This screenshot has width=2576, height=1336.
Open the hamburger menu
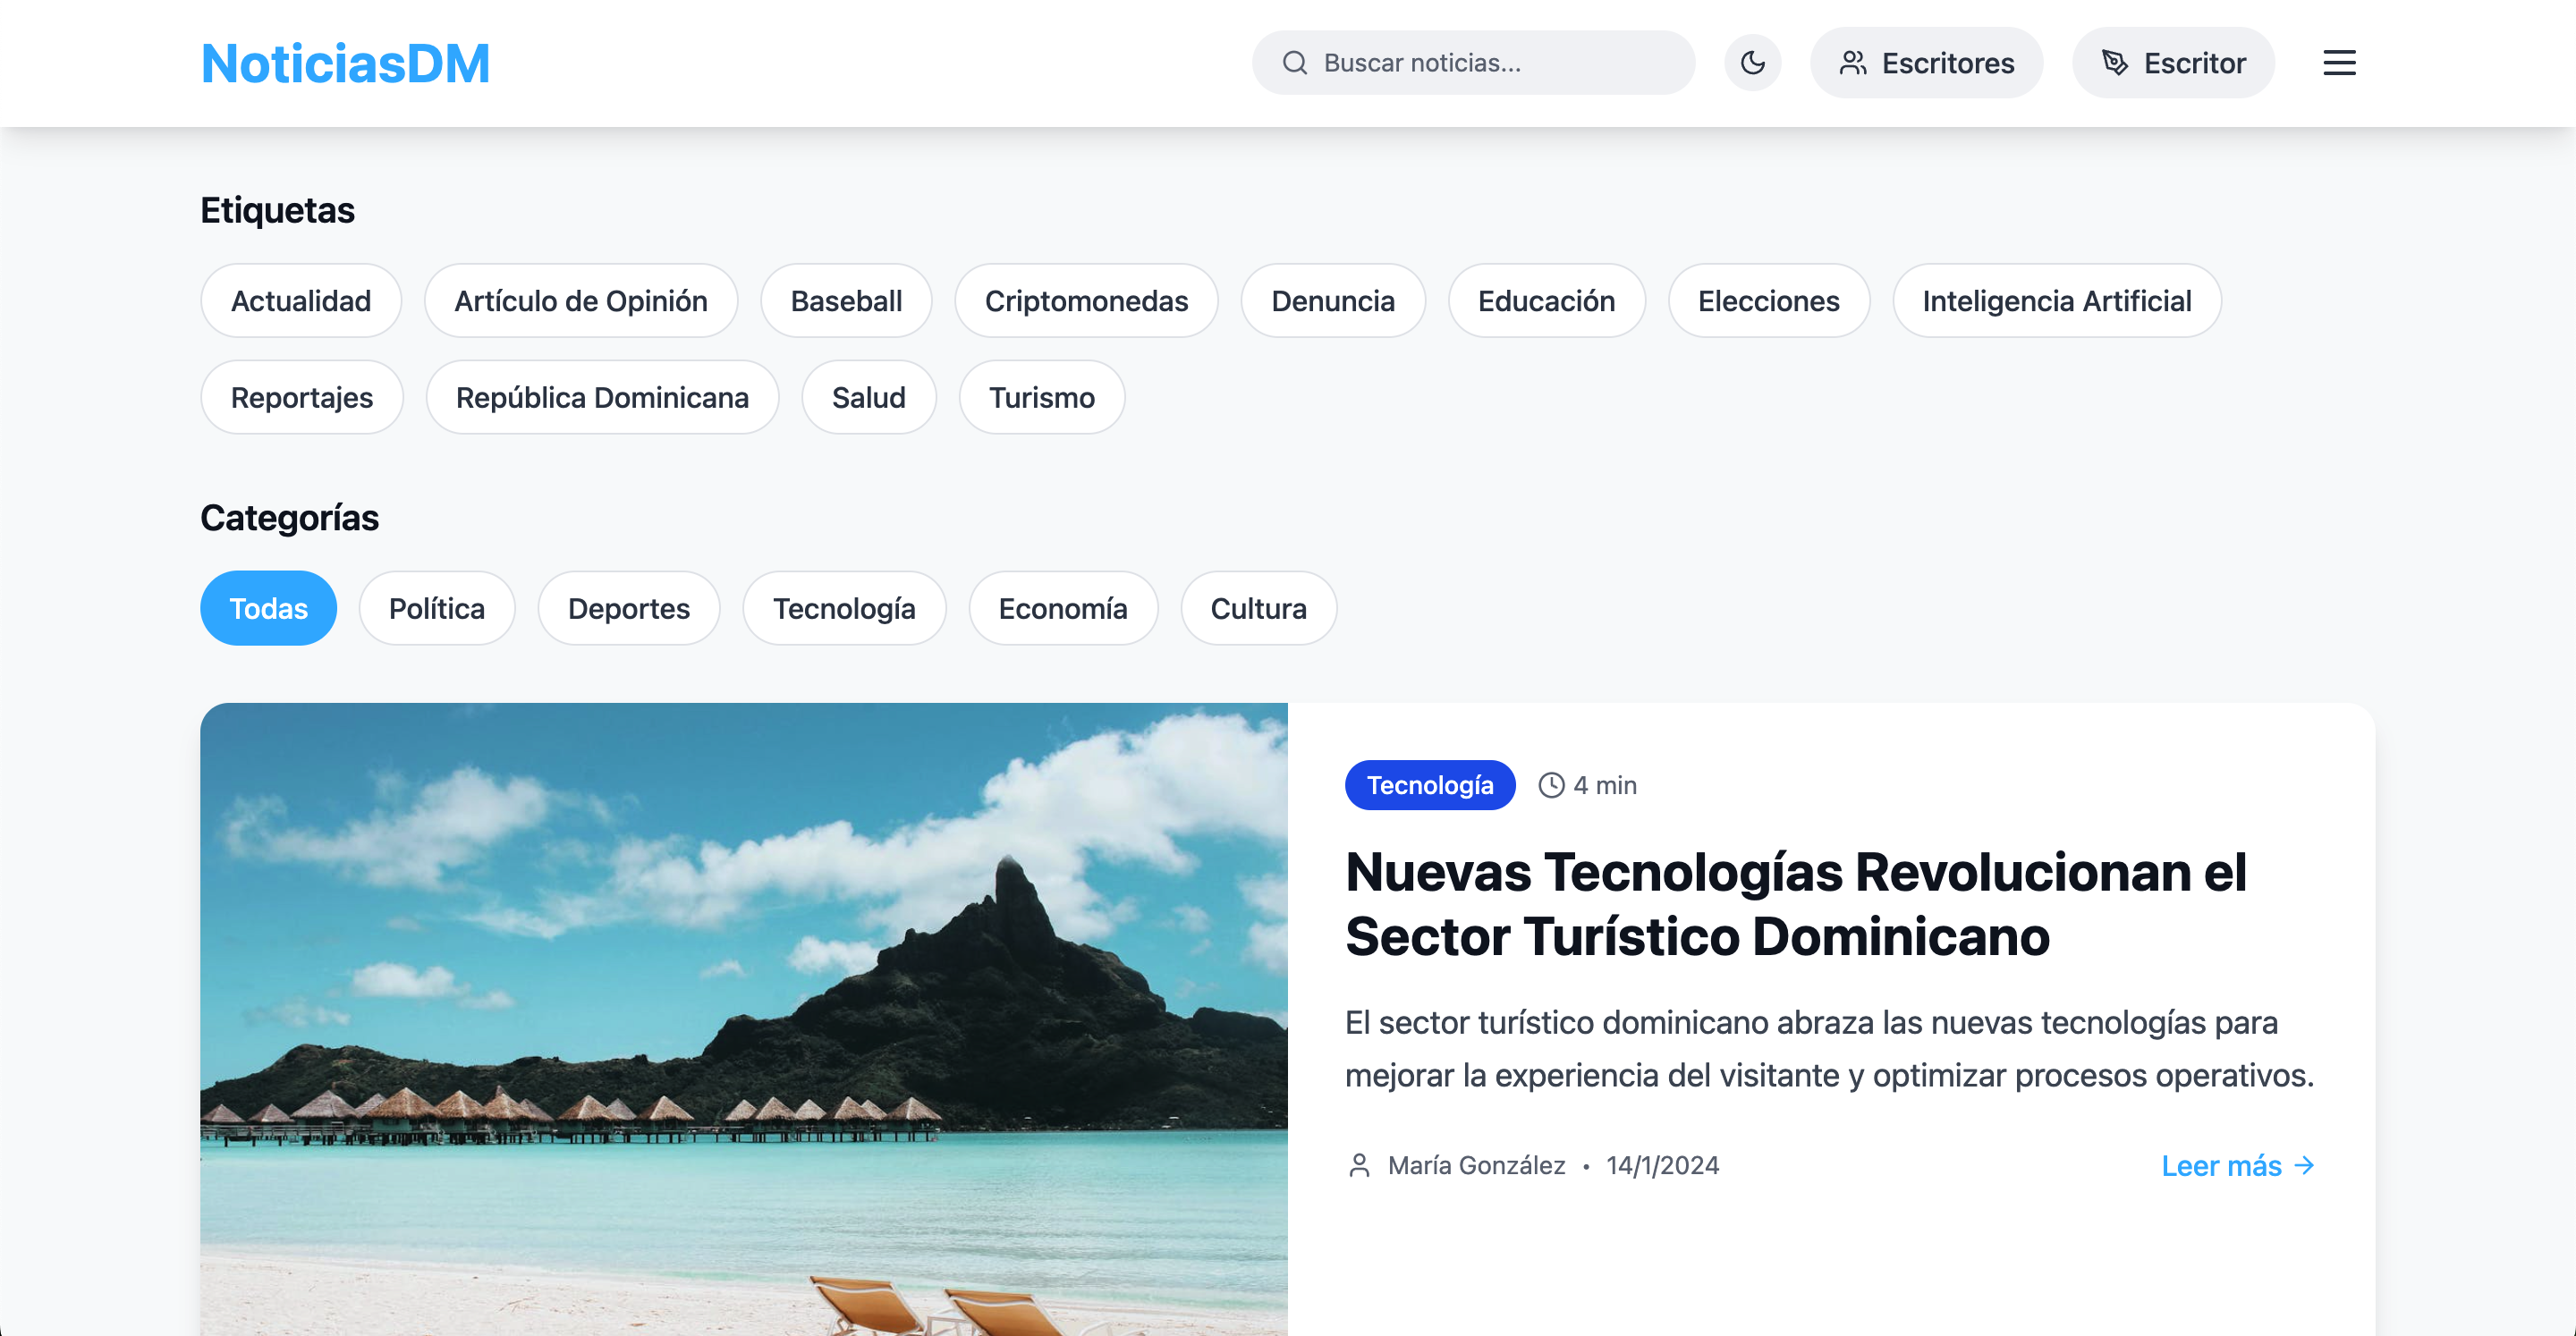pyautogui.click(x=2338, y=63)
